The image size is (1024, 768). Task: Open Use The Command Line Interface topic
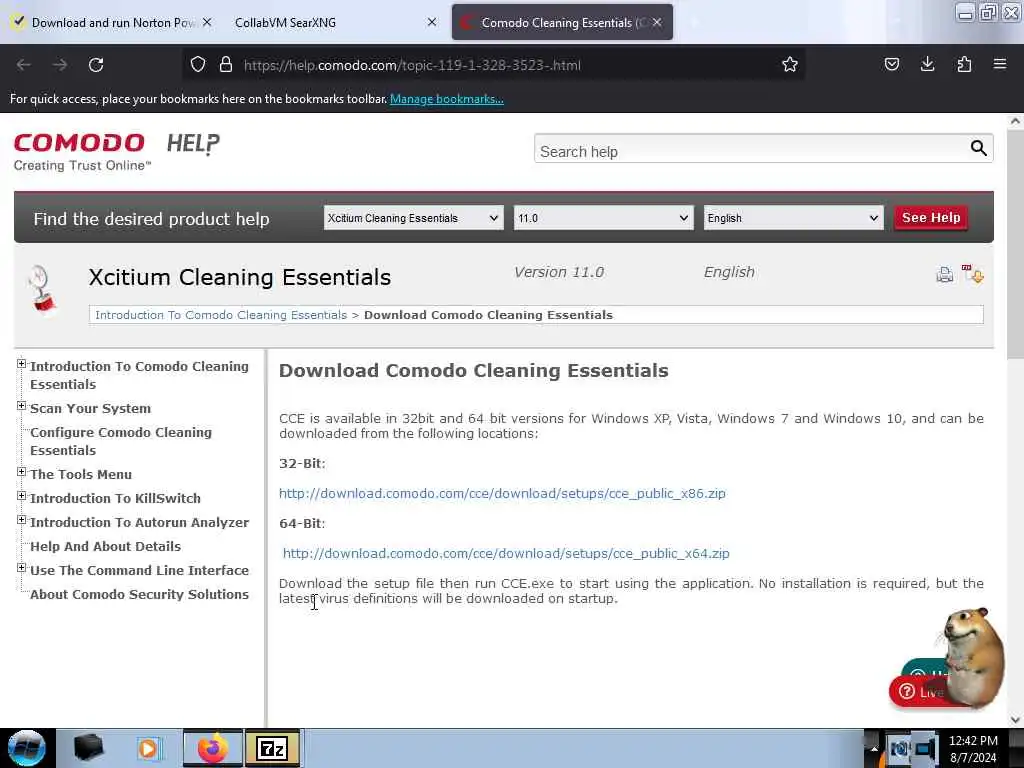point(140,570)
